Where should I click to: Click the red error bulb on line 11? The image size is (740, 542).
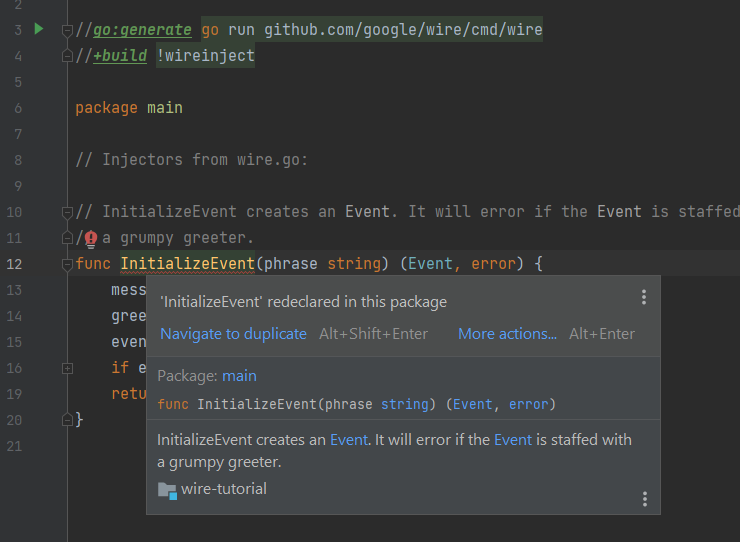tap(91, 239)
